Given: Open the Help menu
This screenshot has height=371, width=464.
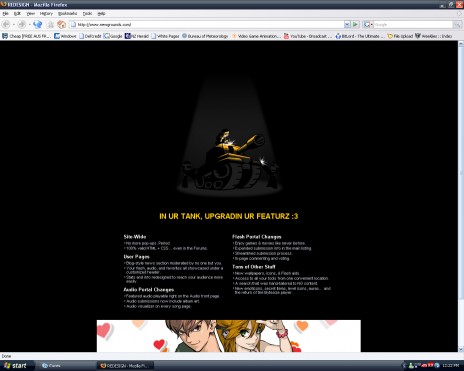Looking at the screenshot, I should (x=101, y=14).
